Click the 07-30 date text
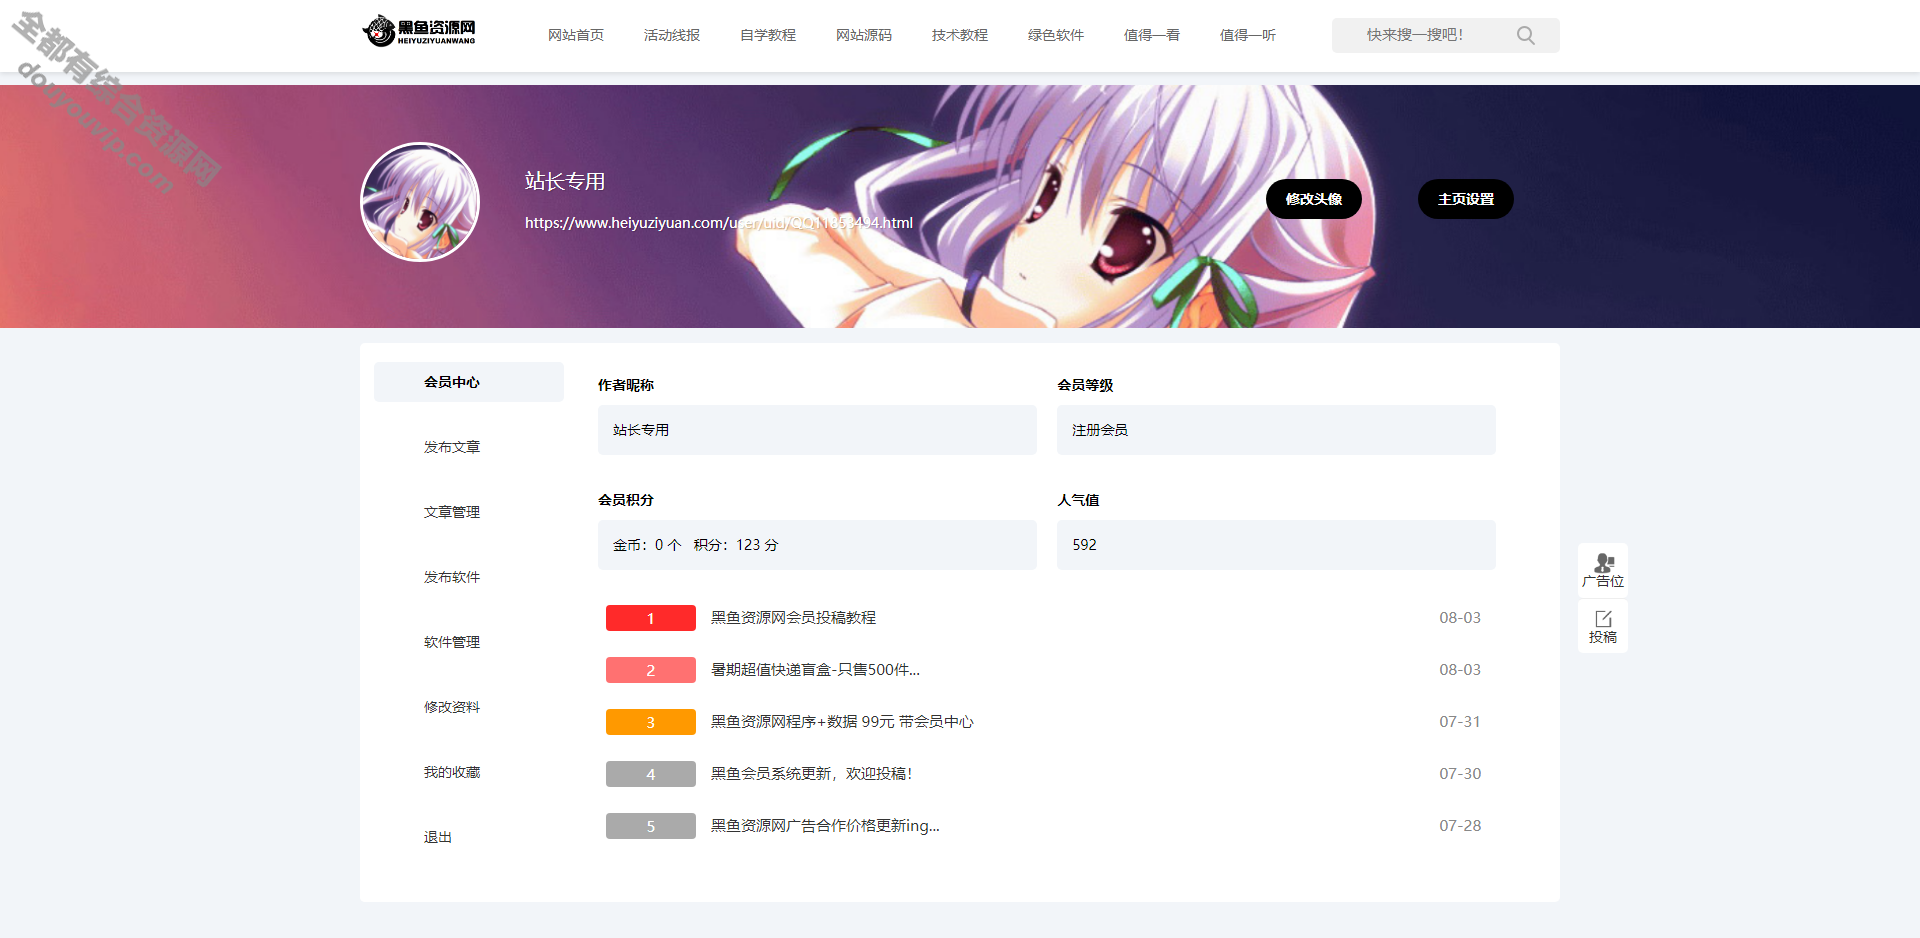Screen dimensions: 1920x938 [1460, 774]
